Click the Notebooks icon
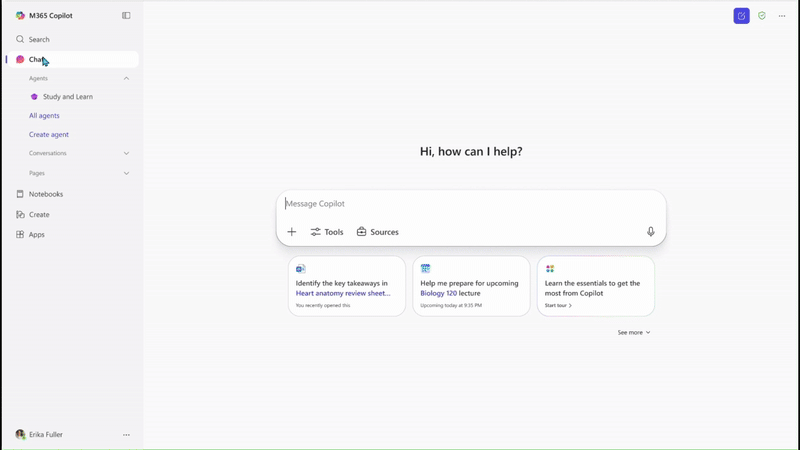Image resolution: width=800 pixels, height=450 pixels. click(x=20, y=194)
